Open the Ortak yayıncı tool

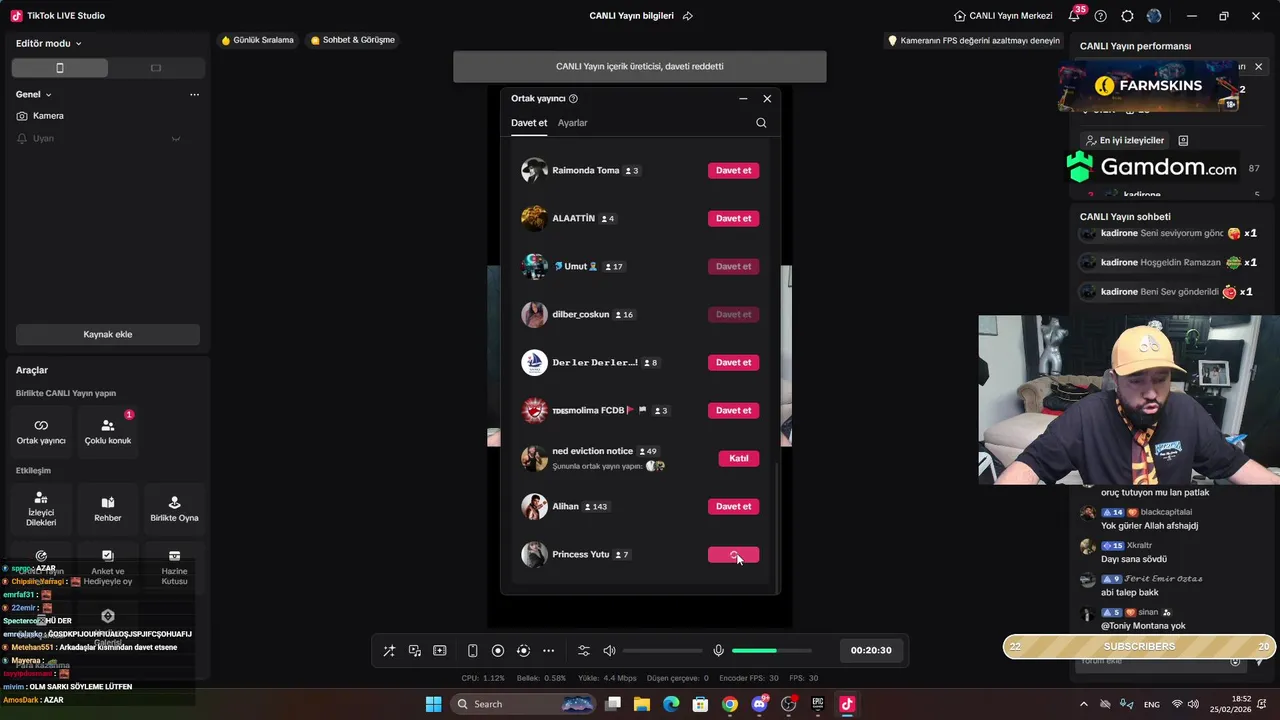(x=41, y=431)
